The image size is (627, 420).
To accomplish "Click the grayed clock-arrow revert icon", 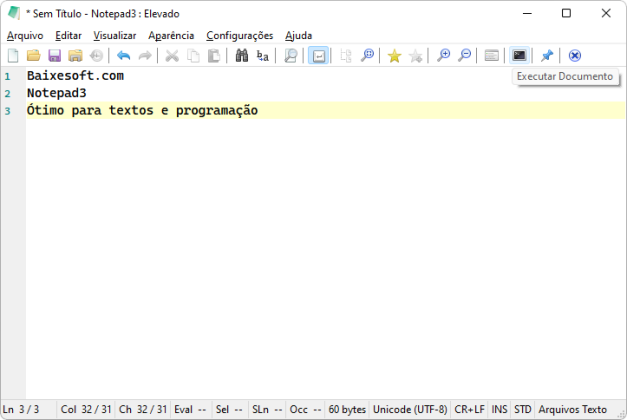I will point(96,56).
